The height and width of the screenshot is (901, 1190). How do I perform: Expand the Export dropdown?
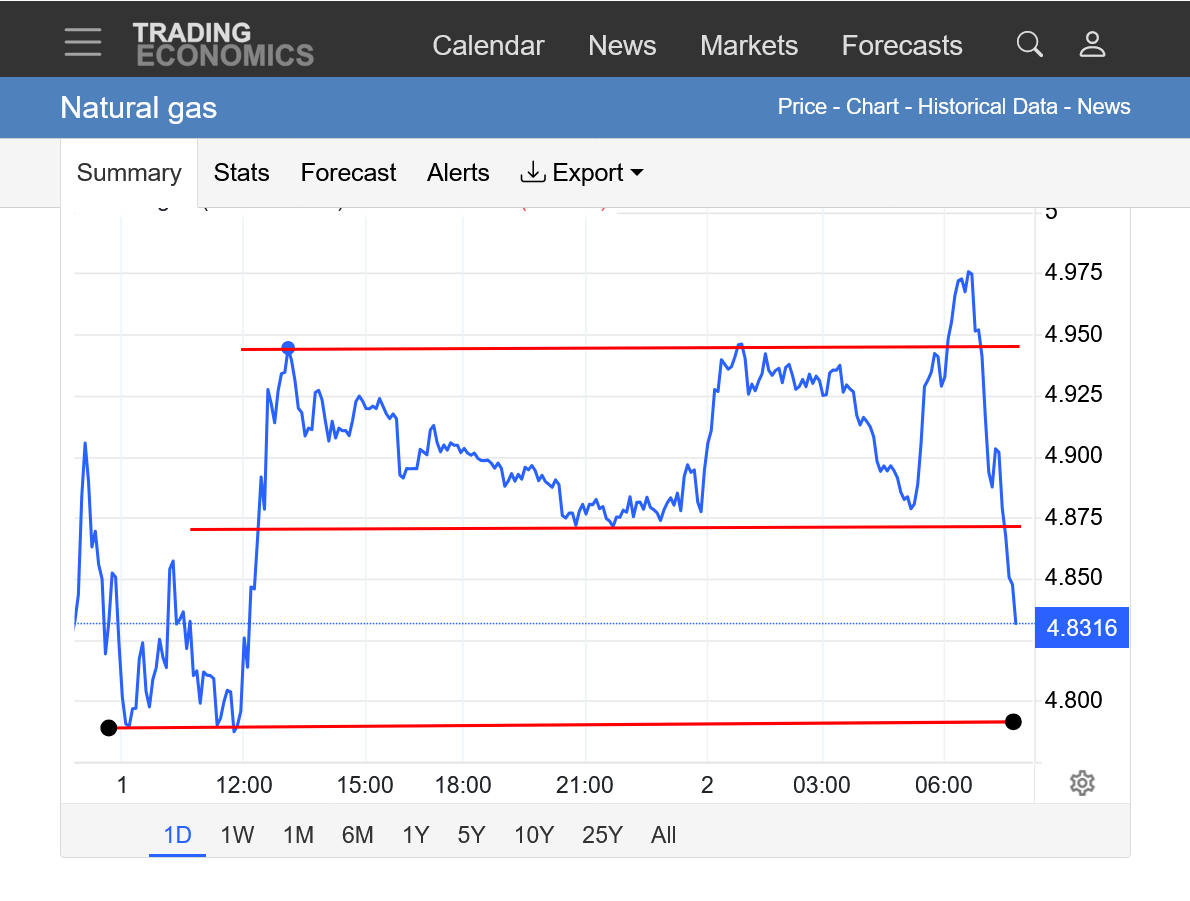[x=582, y=173]
